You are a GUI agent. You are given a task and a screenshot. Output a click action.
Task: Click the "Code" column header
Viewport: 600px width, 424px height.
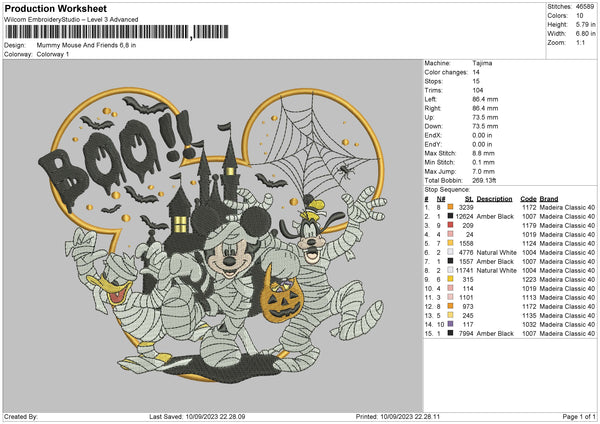click(x=528, y=199)
